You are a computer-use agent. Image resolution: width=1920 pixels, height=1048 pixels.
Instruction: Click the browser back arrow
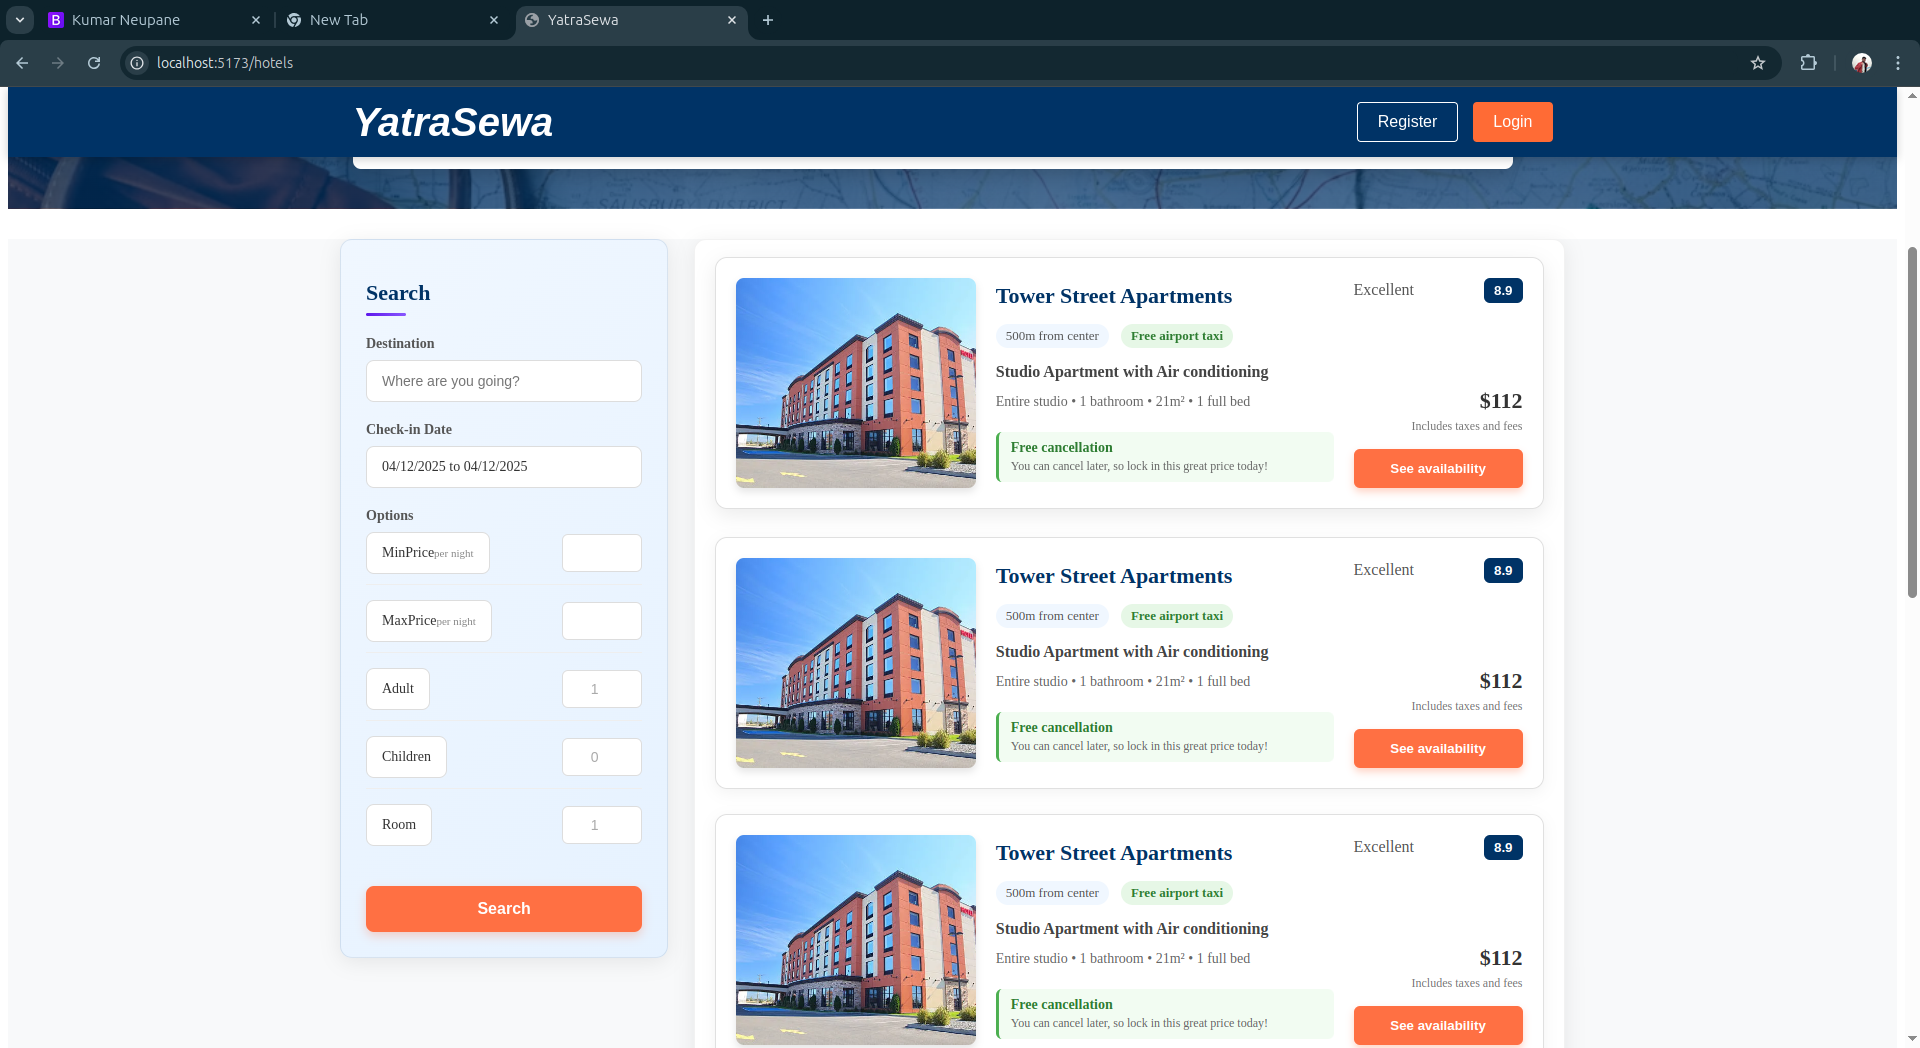22,63
